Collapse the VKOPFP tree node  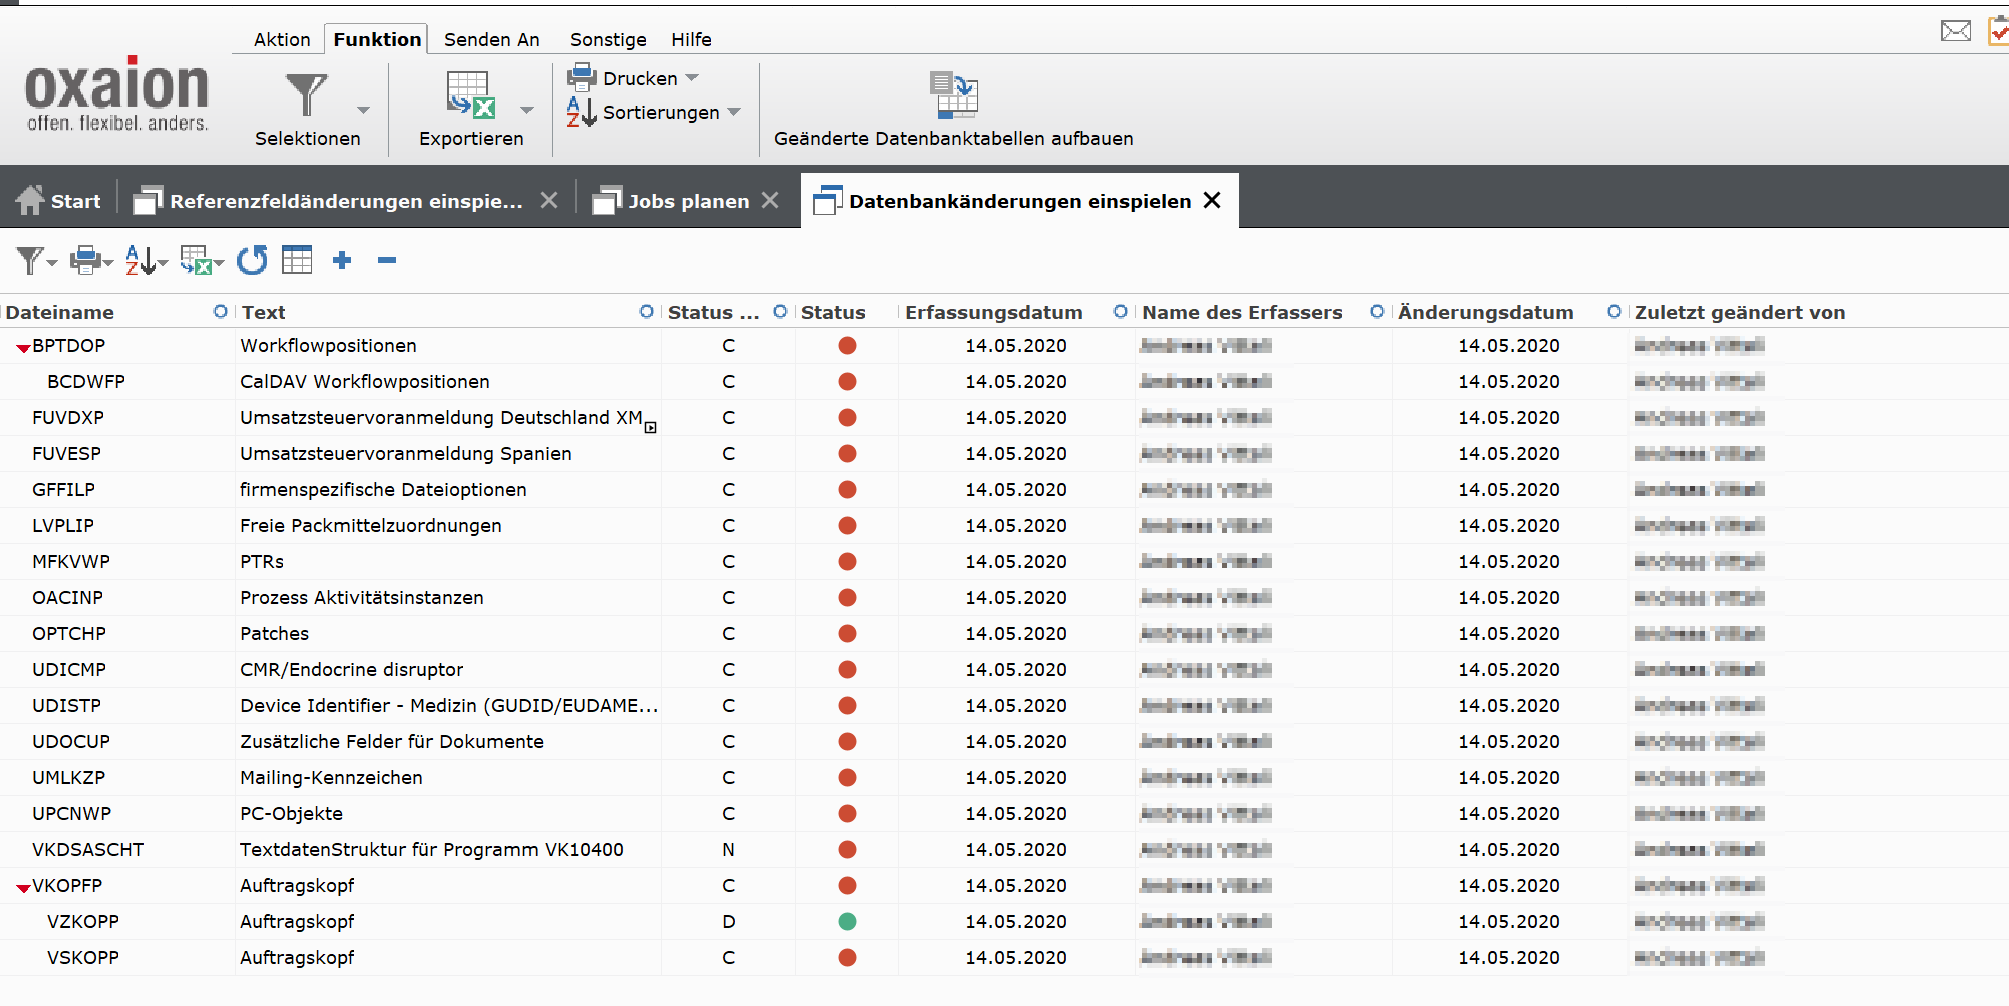tap(23, 888)
